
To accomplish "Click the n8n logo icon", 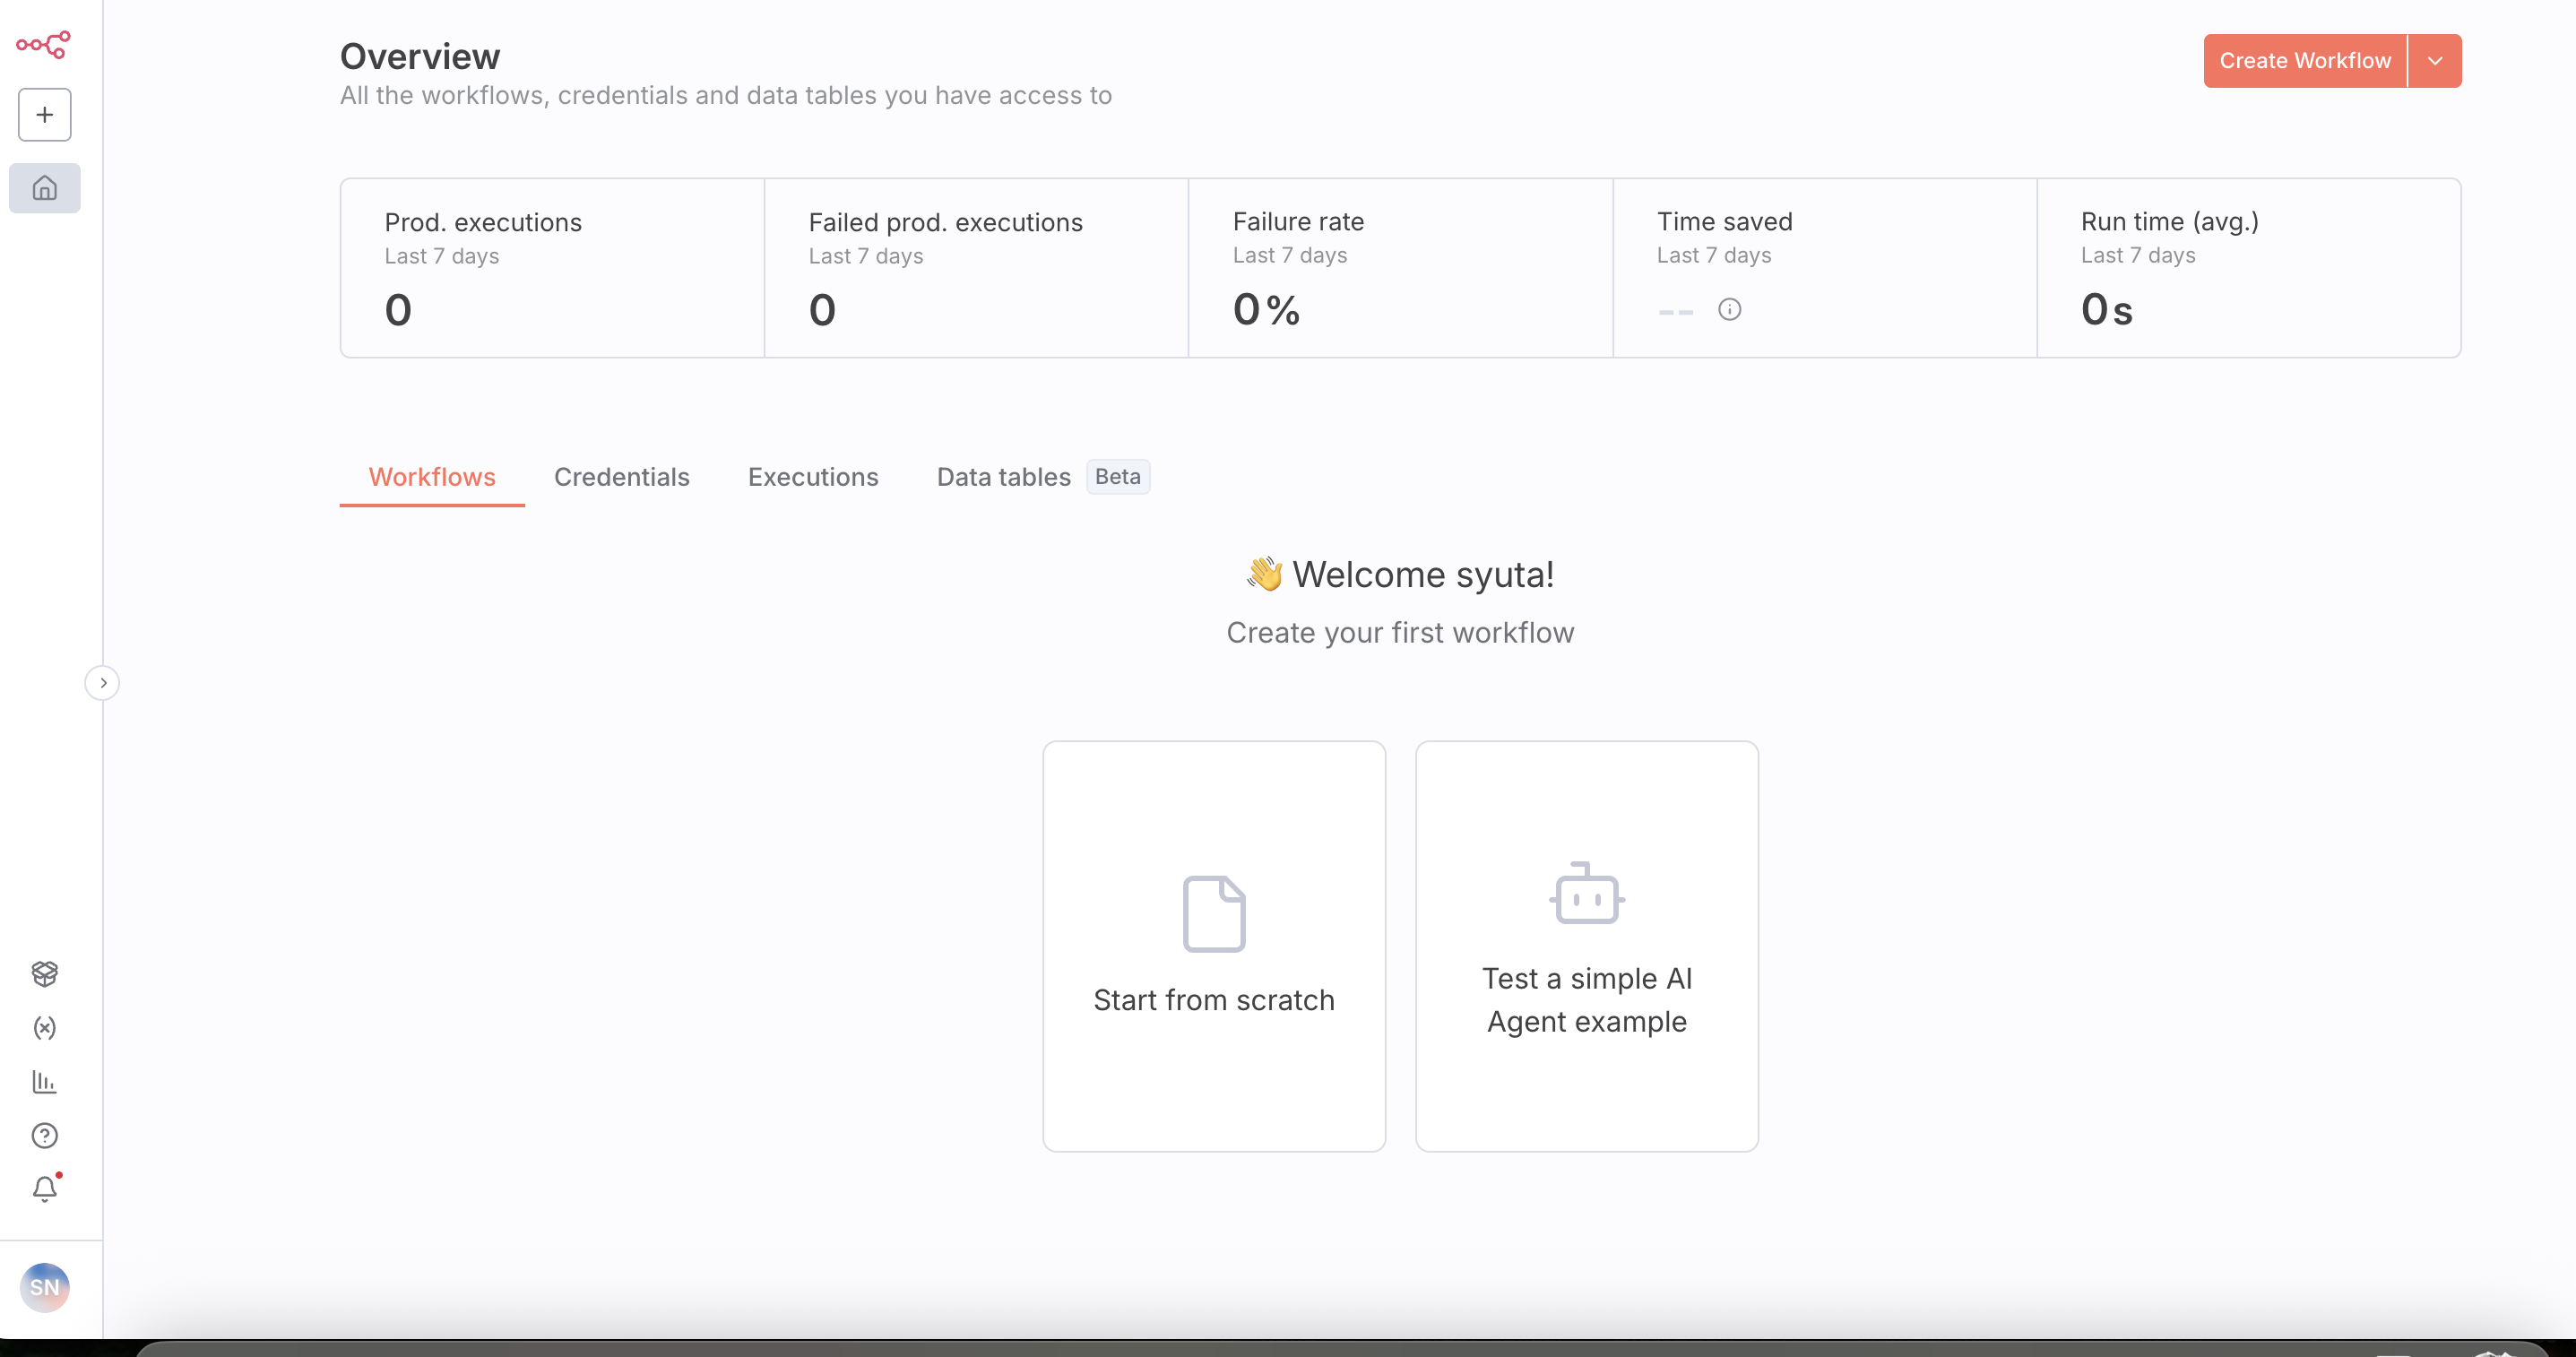I will tap(43, 44).
